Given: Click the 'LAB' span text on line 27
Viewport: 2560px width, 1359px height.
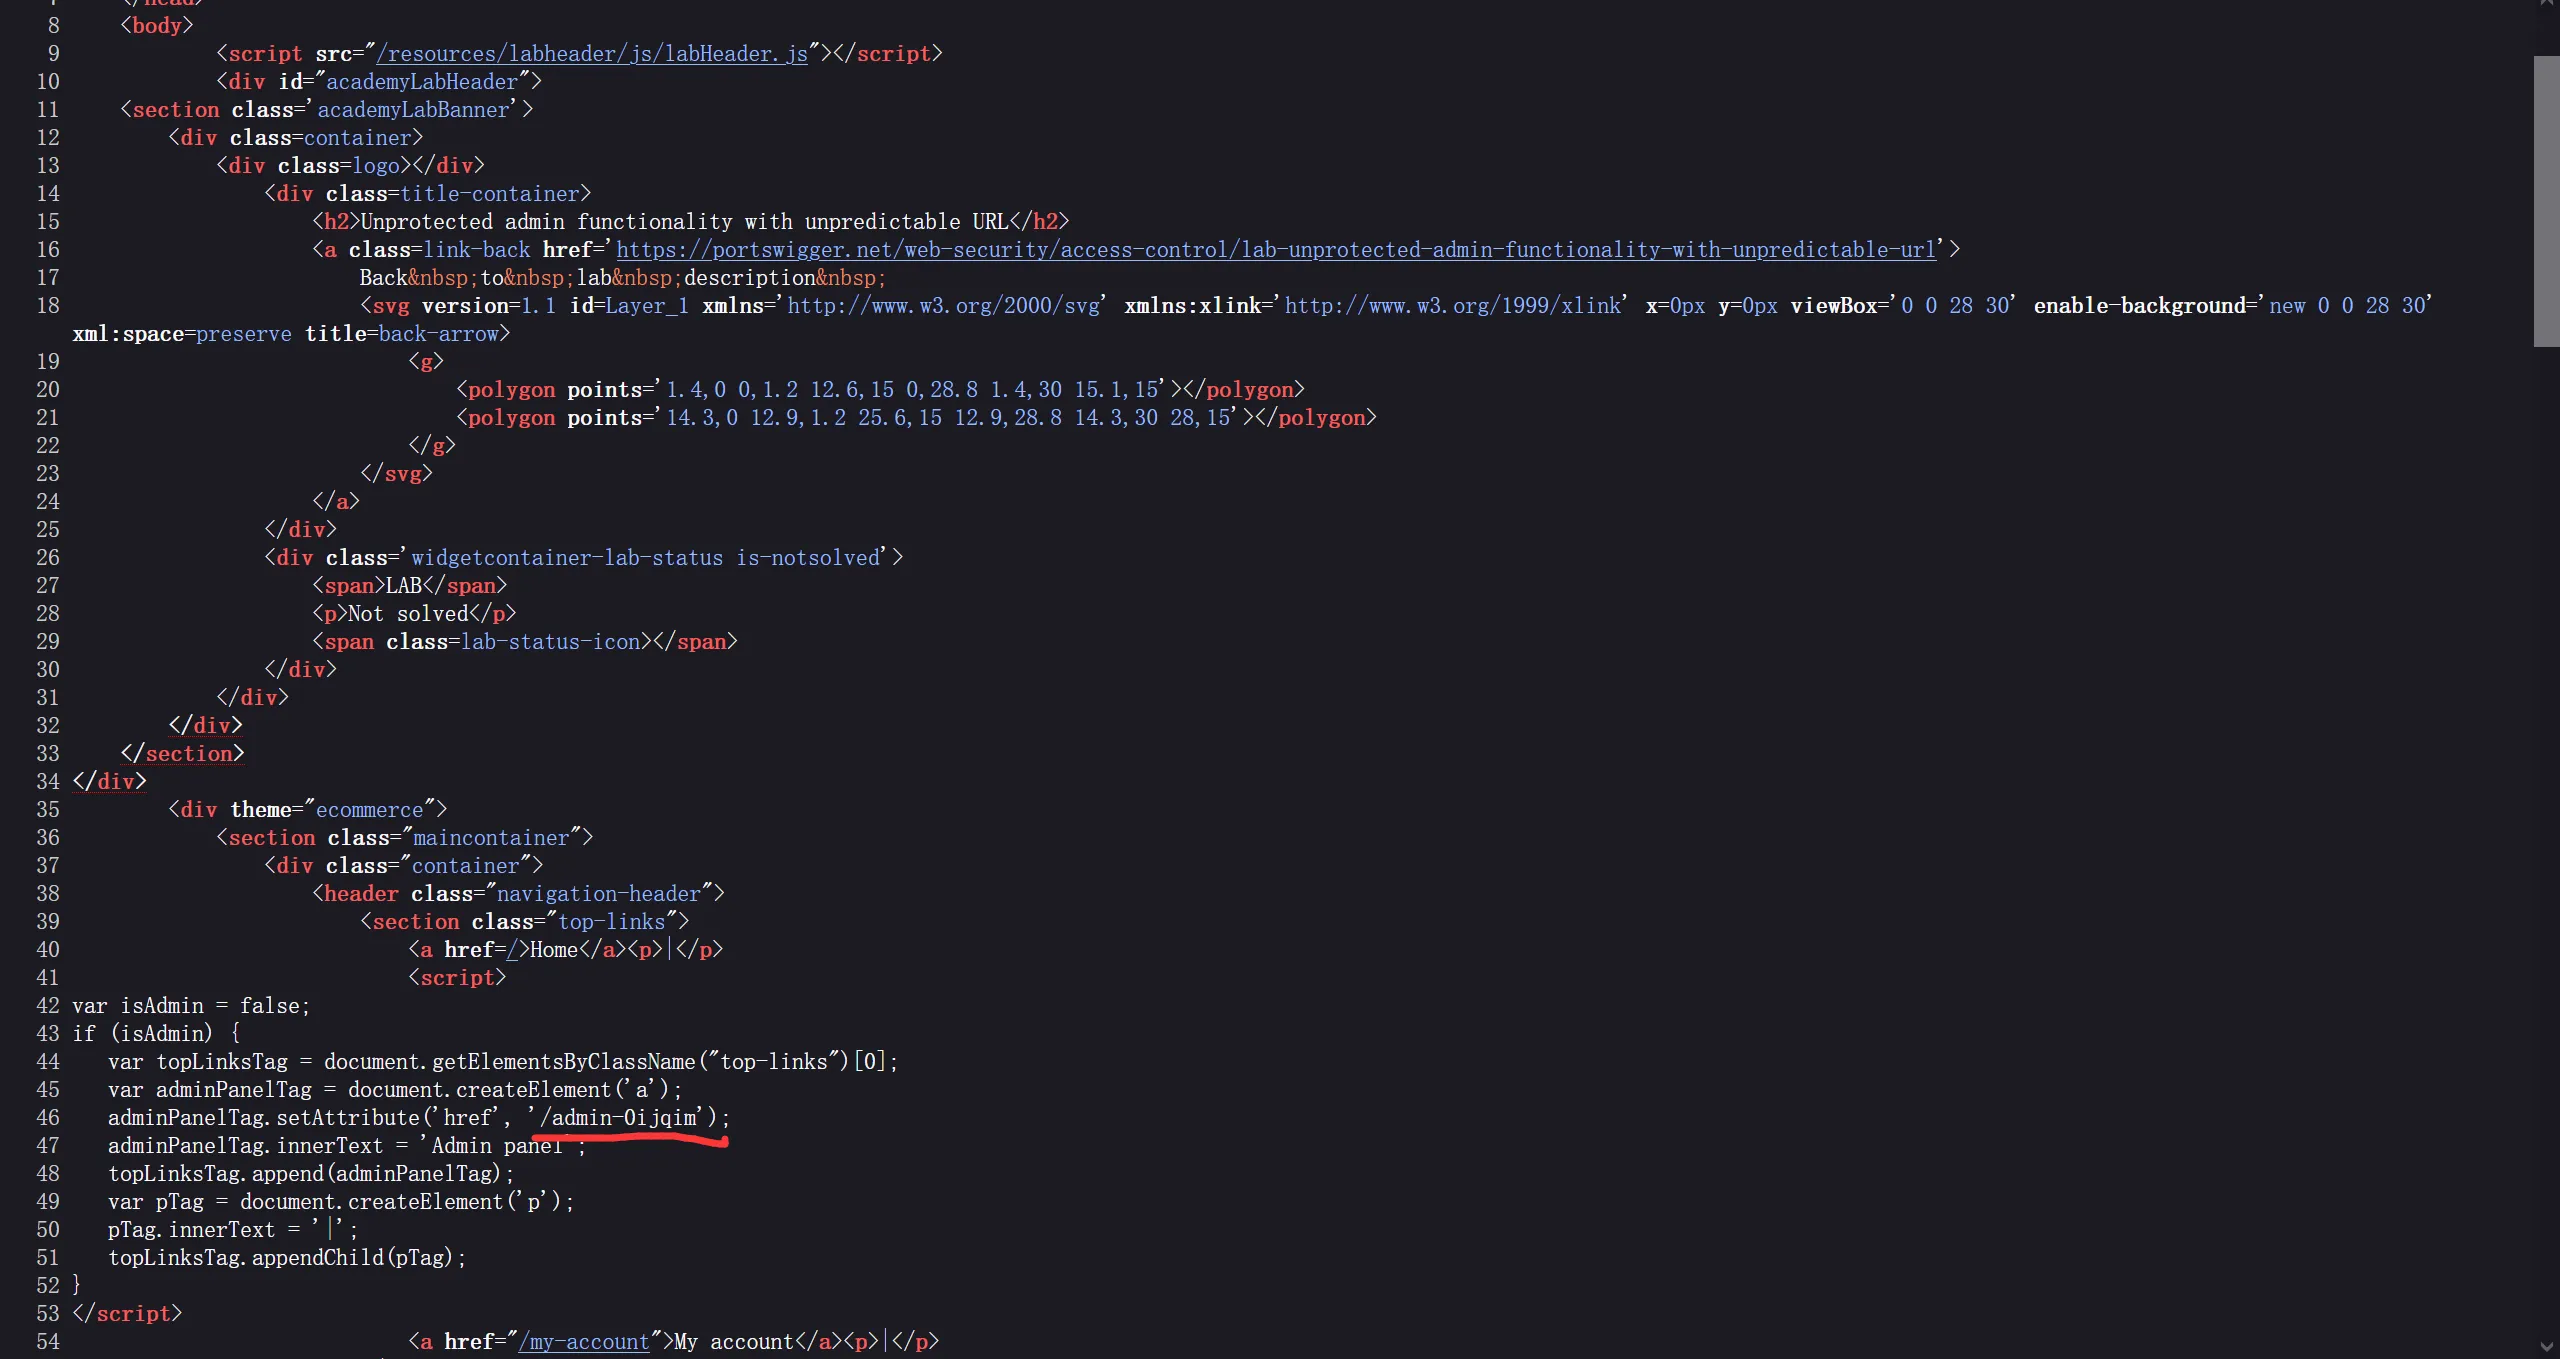Looking at the screenshot, I should point(404,585).
